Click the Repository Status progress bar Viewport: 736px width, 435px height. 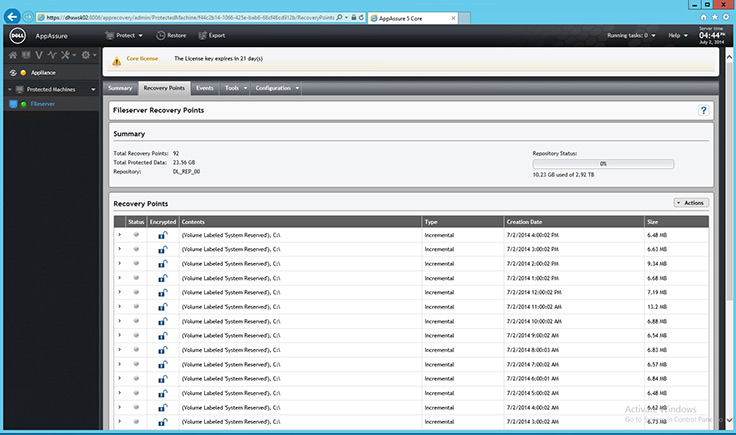pyautogui.click(x=603, y=164)
